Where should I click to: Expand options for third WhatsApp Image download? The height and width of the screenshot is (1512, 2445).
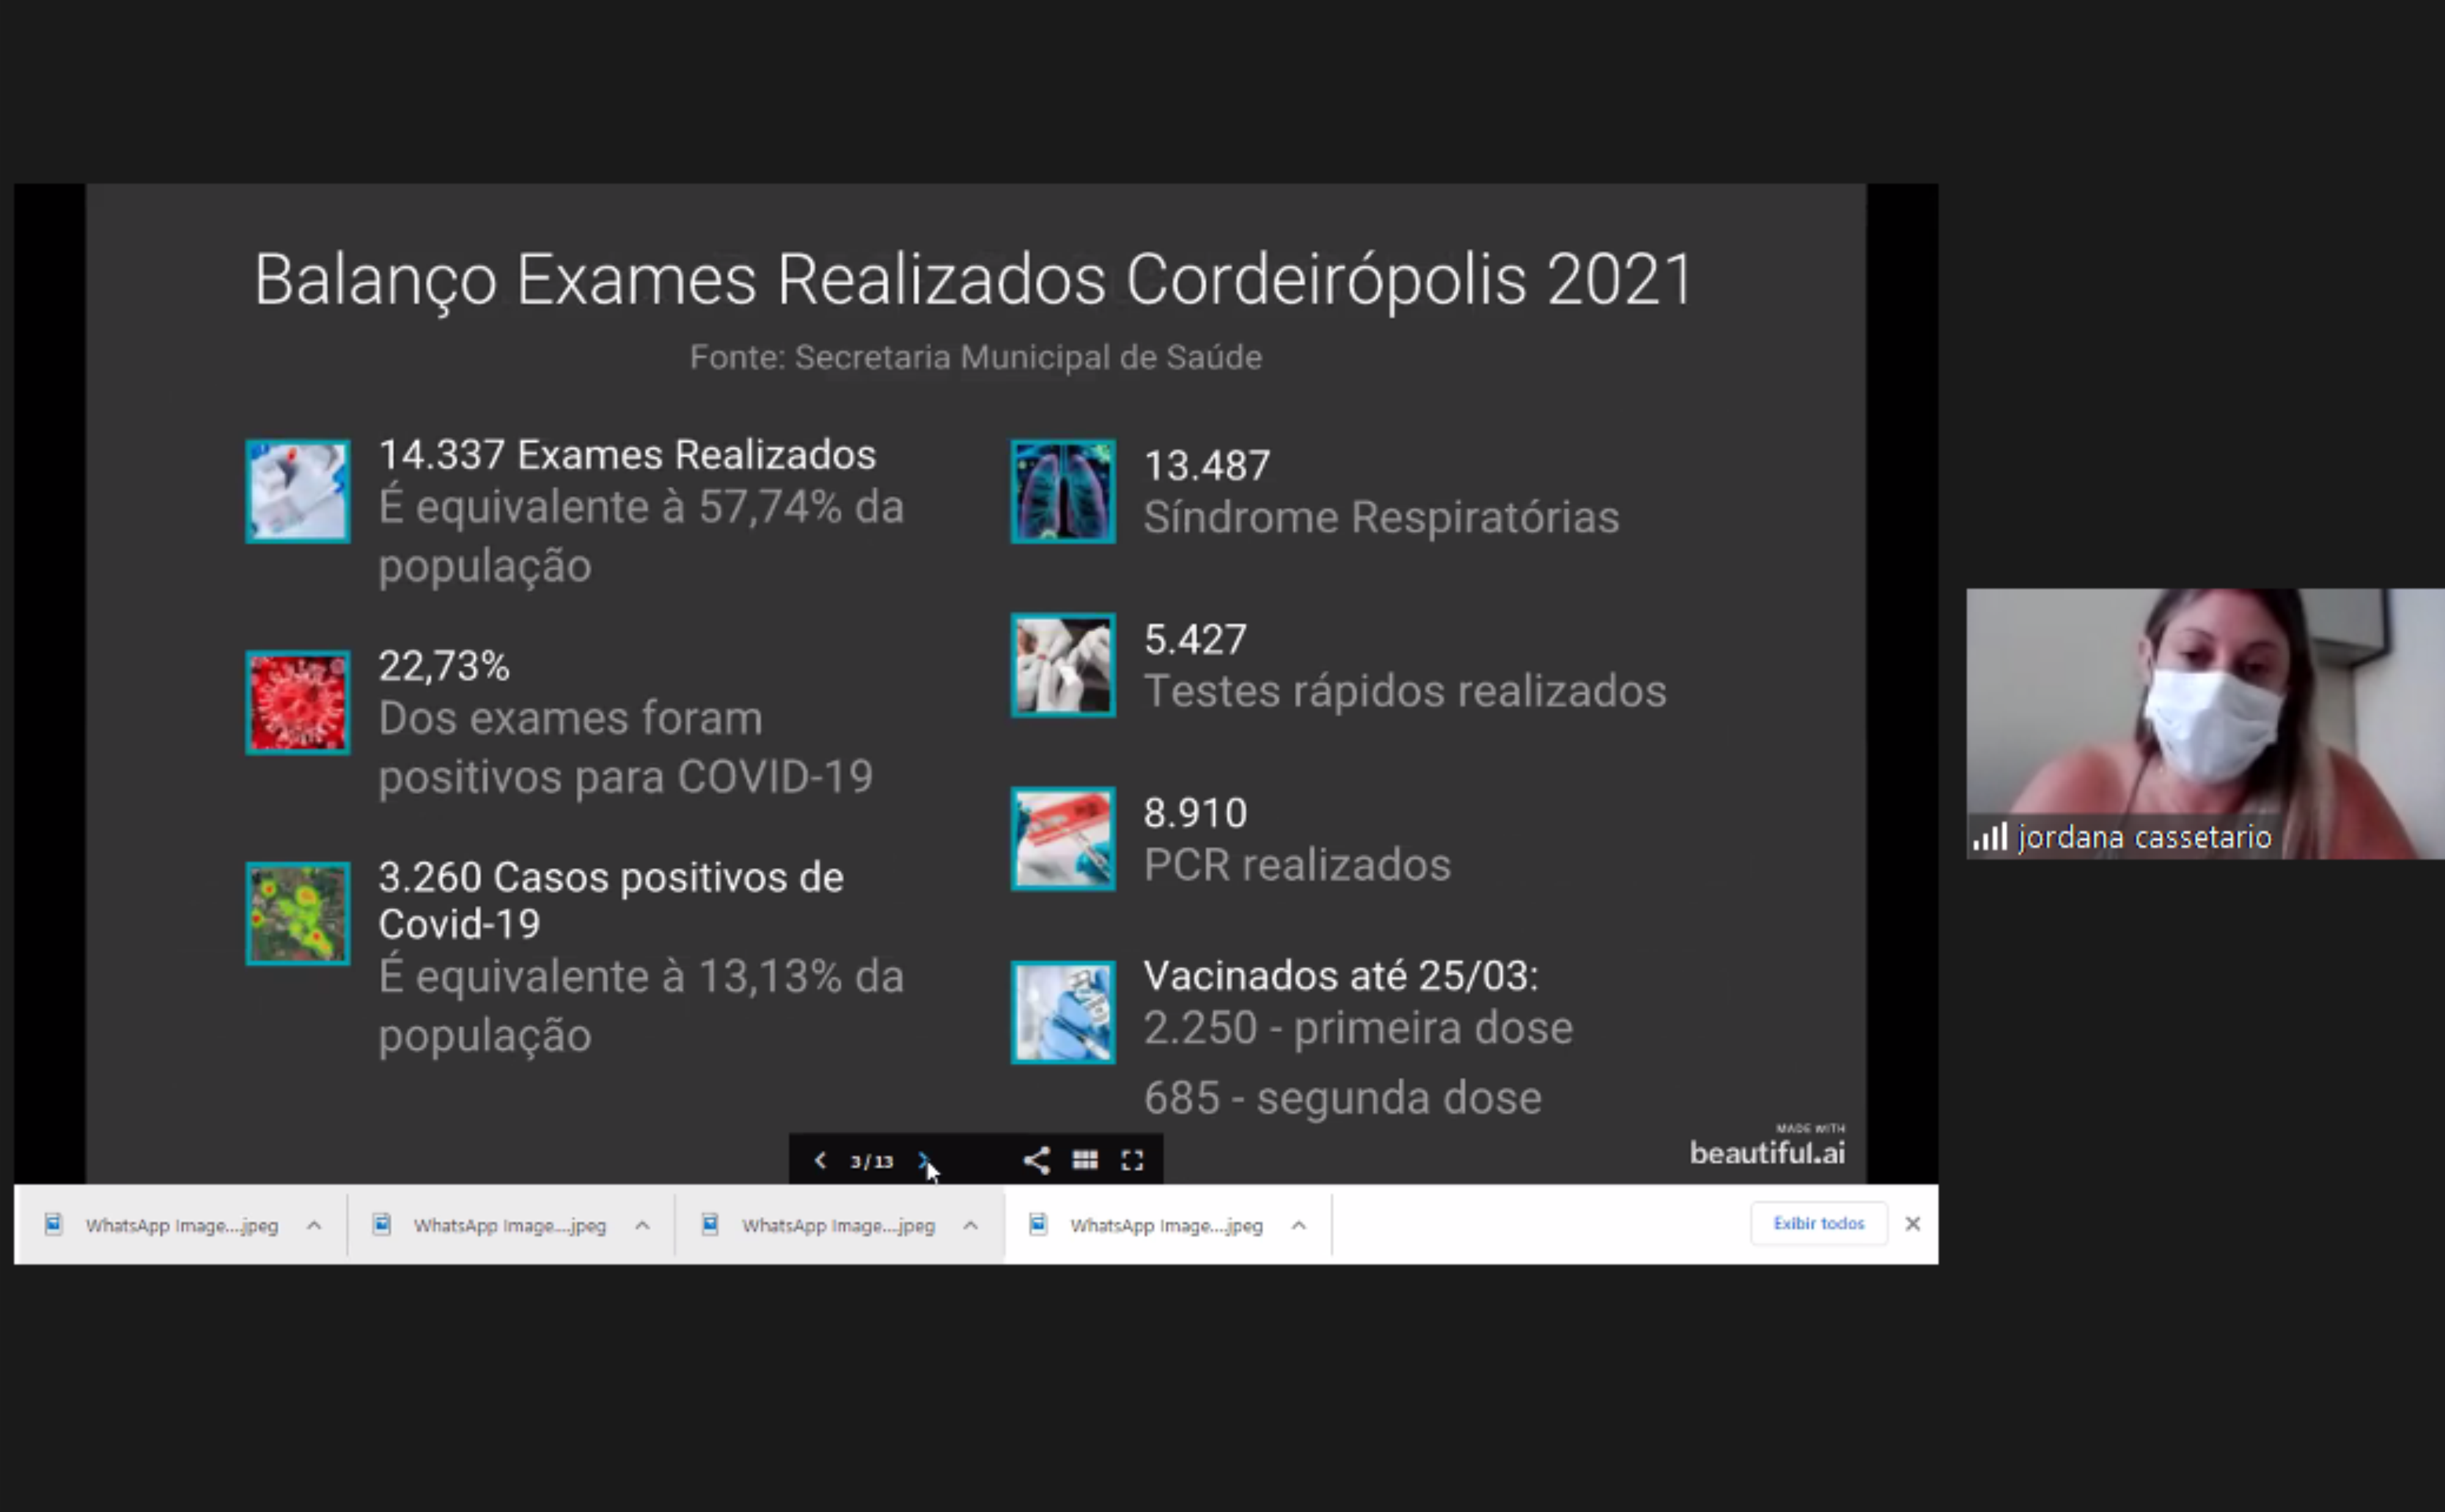pyautogui.click(x=970, y=1225)
